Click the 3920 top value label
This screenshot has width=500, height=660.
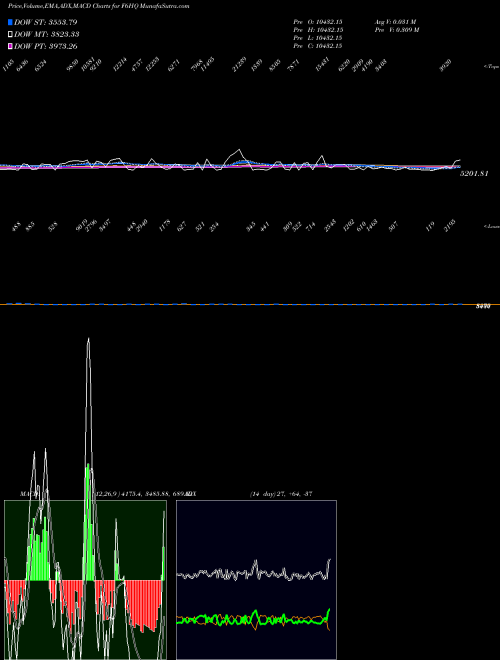tap(446, 66)
